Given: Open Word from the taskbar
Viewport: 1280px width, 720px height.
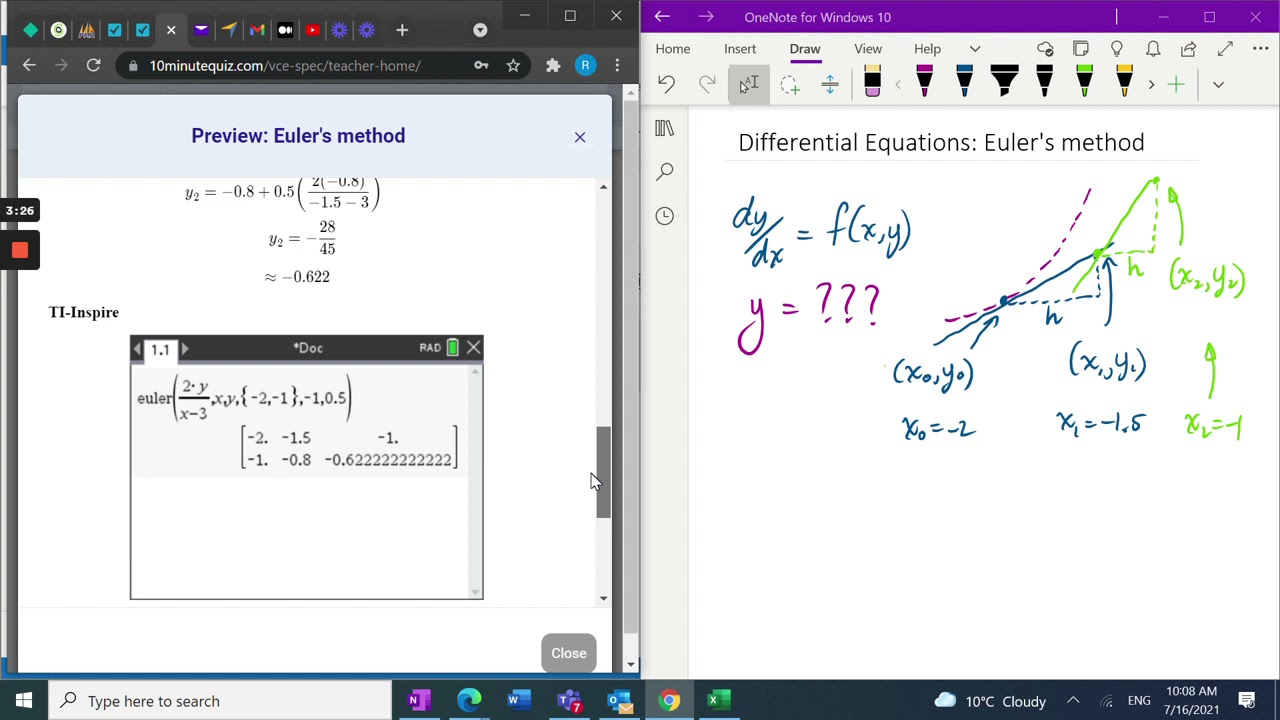Looking at the screenshot, I should [x=518, y=701].
